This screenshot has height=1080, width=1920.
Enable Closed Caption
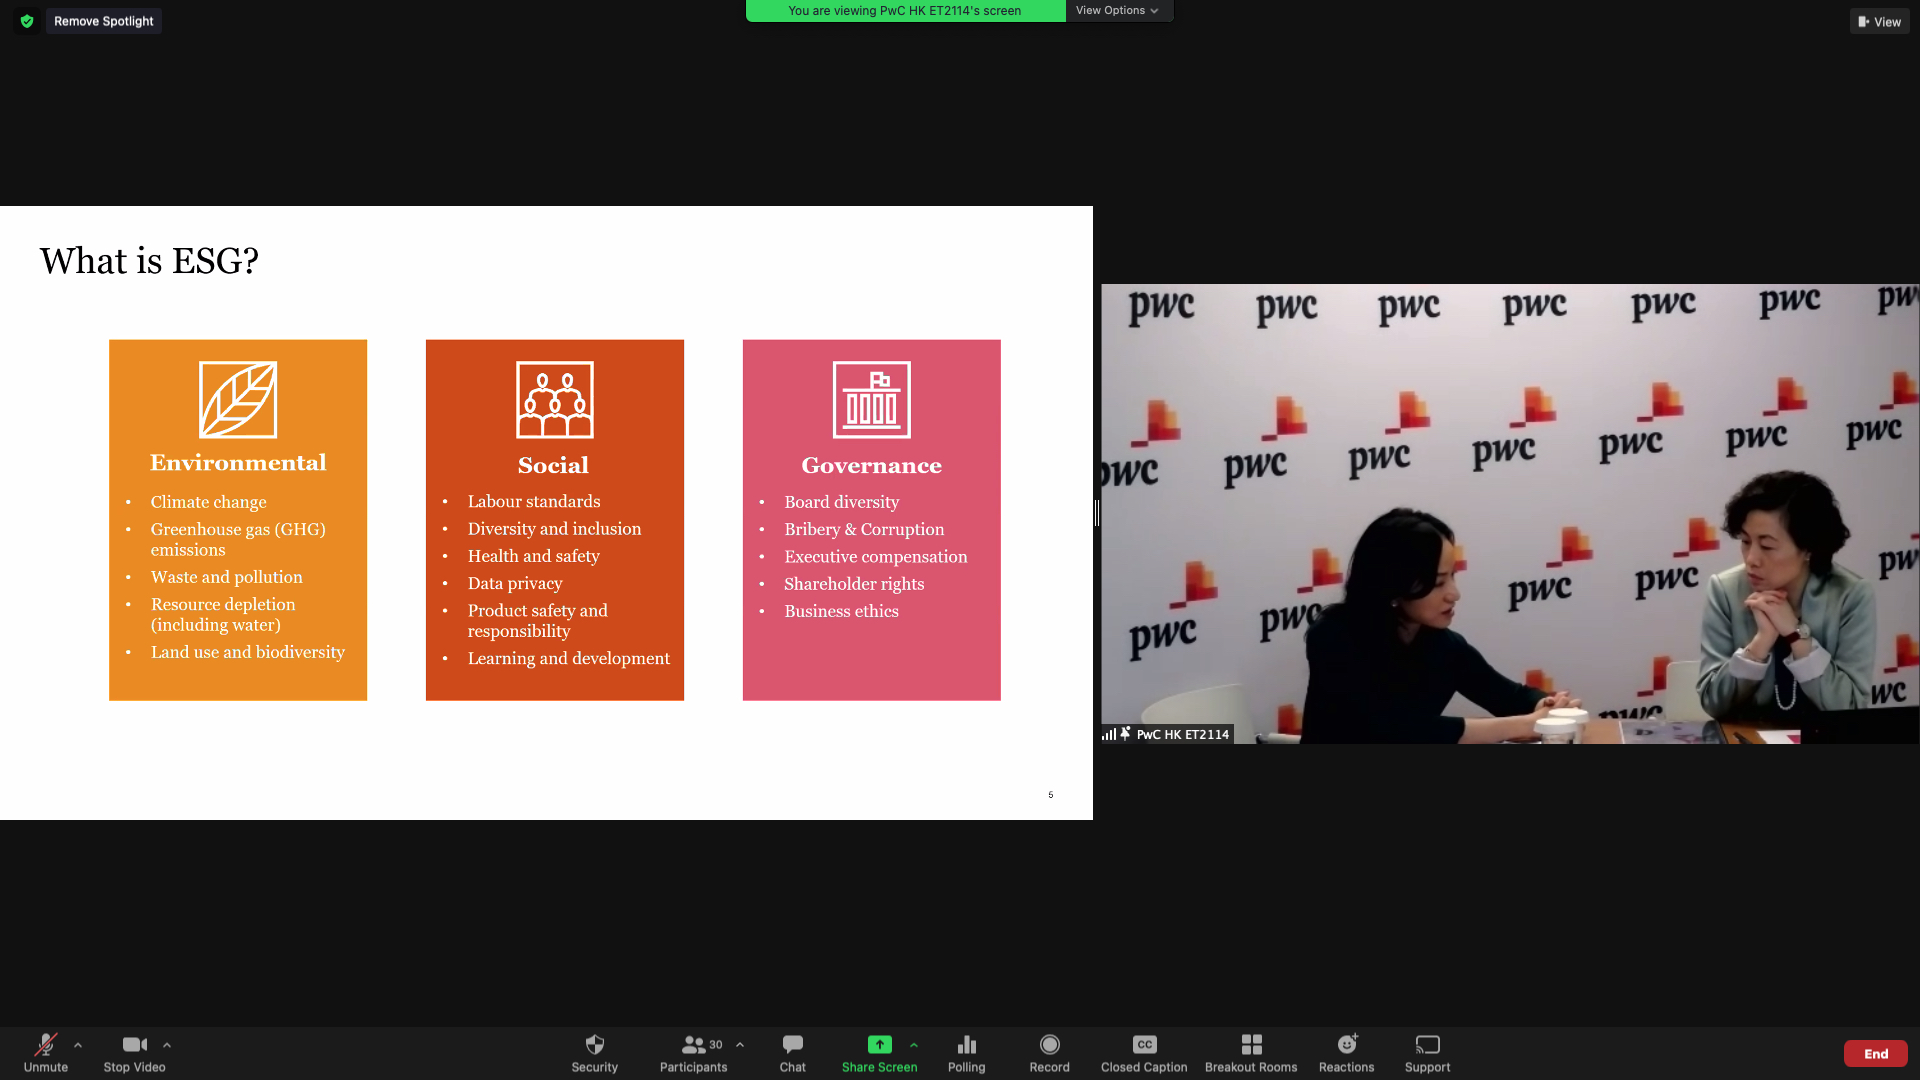pos(1144,1046)
